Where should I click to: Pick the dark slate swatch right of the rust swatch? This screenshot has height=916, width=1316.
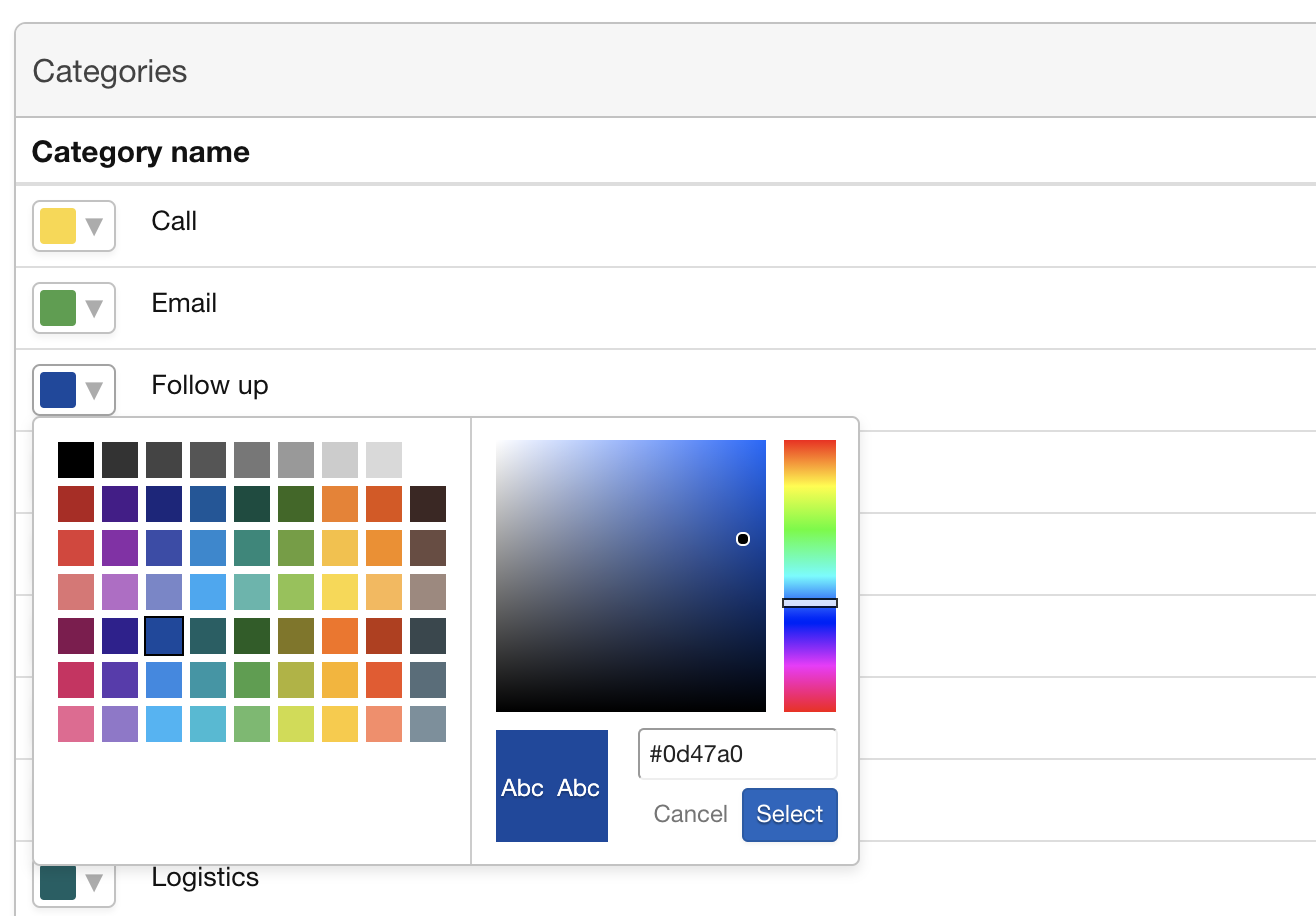coord(428,636)
